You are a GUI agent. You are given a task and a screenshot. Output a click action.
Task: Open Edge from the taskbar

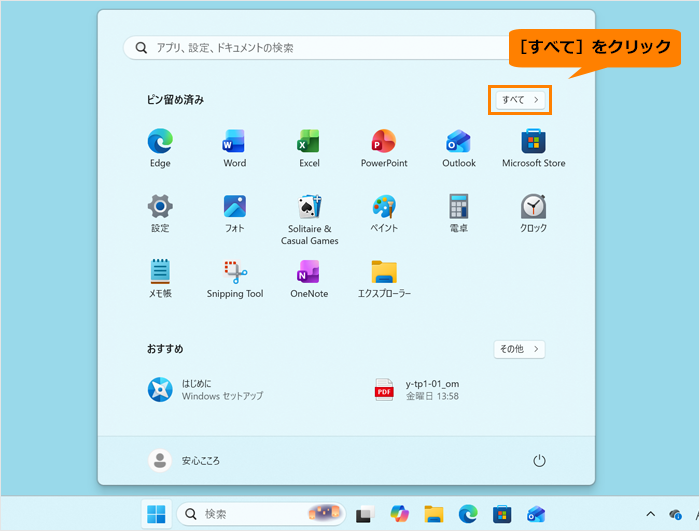pos(468,514)
